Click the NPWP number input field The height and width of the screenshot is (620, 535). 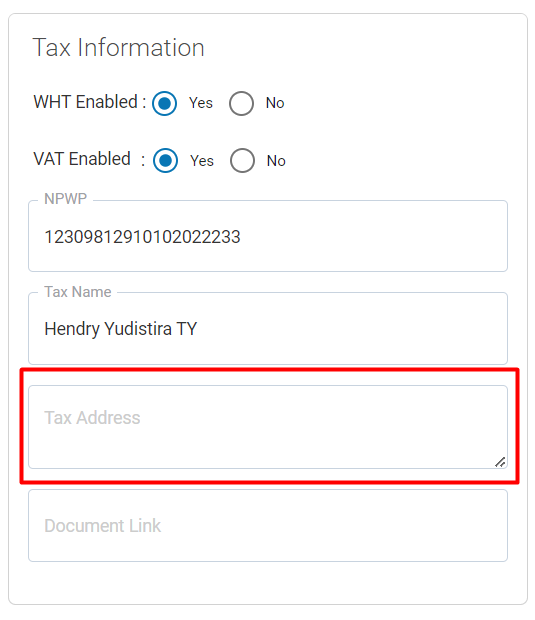coord(268,236)
